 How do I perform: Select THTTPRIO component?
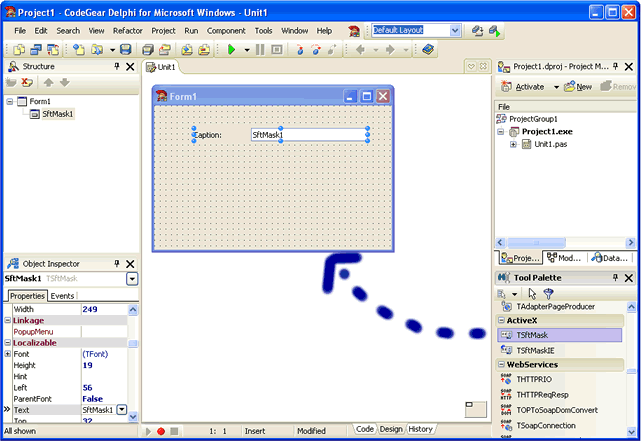[x=534, y=380]
